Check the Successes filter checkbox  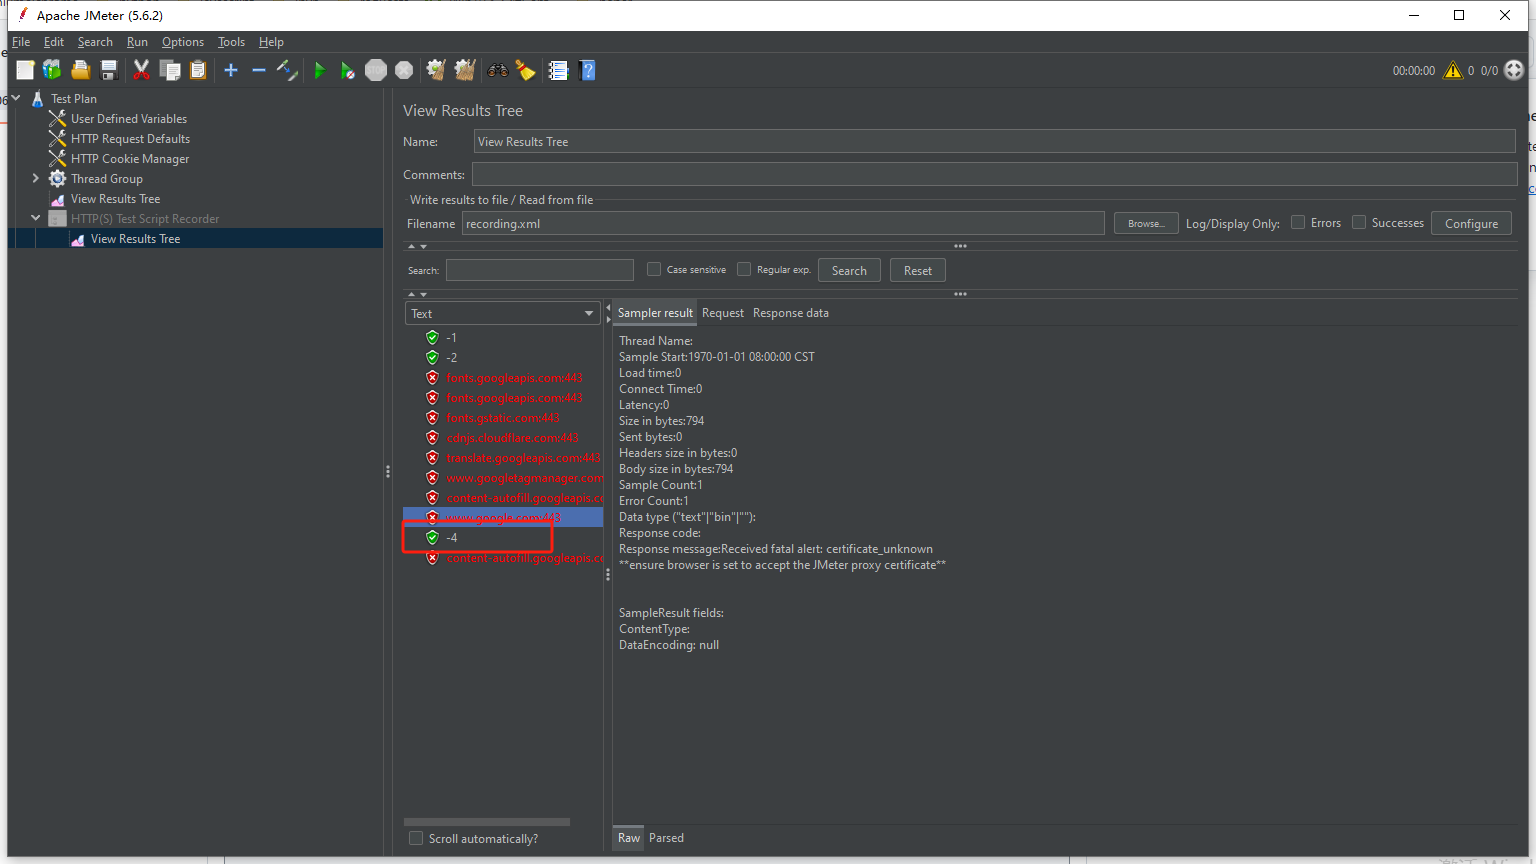[1359, 222]
